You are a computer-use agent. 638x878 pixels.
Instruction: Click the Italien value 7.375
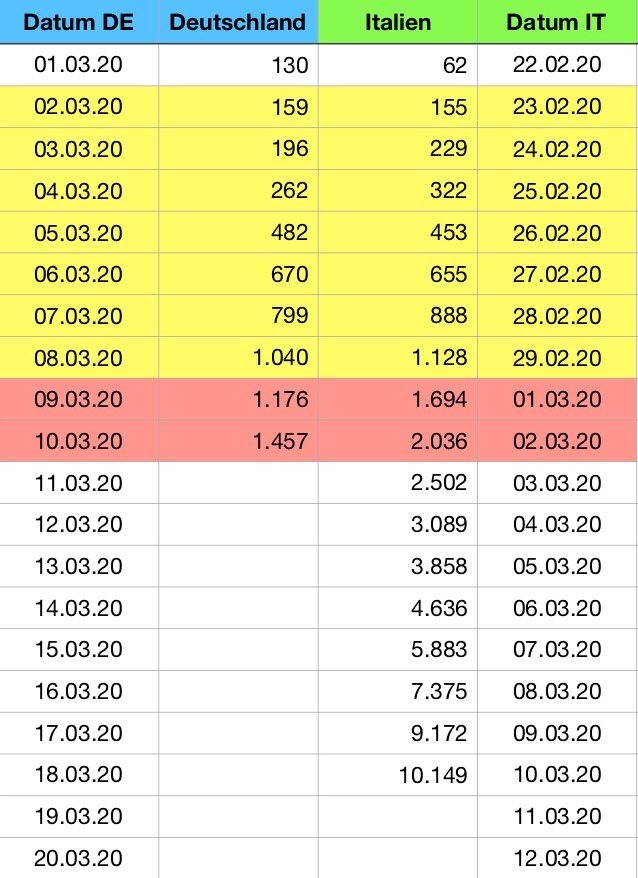pos(398,692)
